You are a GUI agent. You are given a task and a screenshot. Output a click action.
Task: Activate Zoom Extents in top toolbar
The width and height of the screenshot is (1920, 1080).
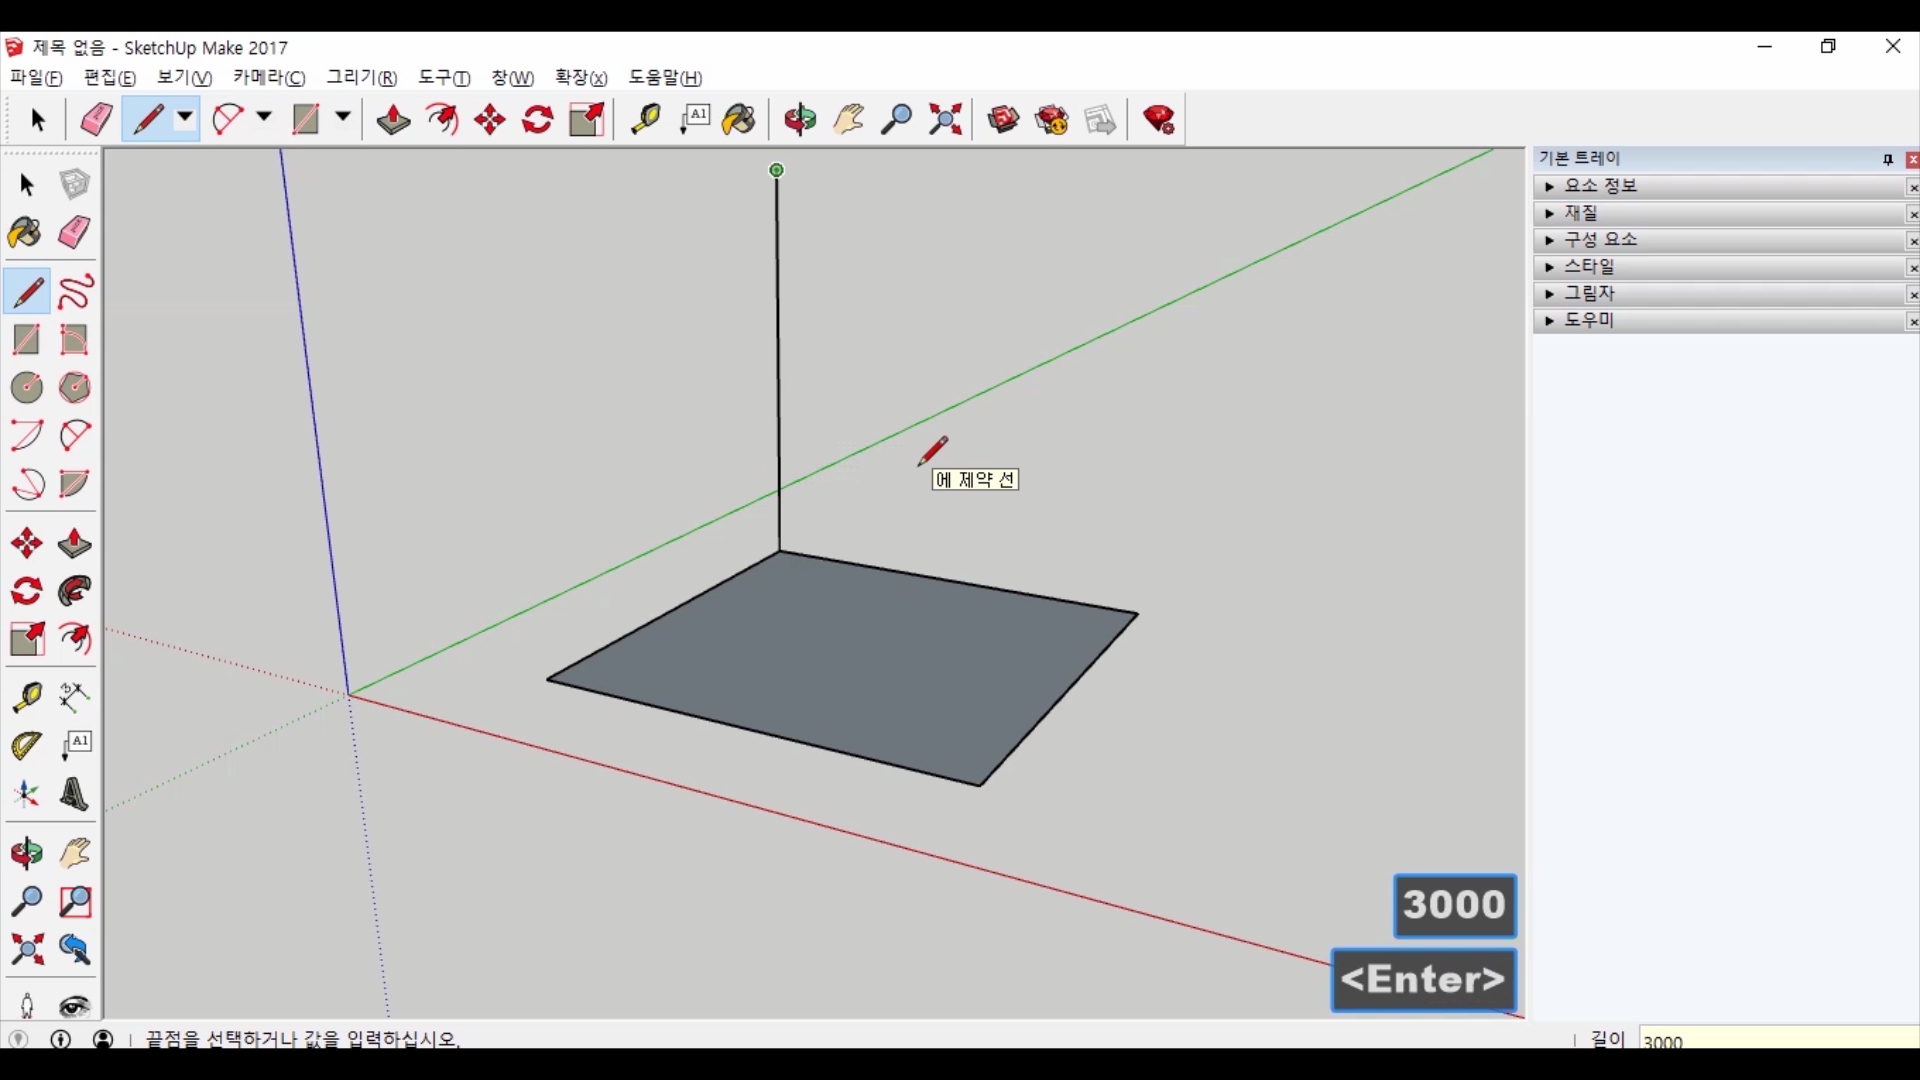coord(945,120)
